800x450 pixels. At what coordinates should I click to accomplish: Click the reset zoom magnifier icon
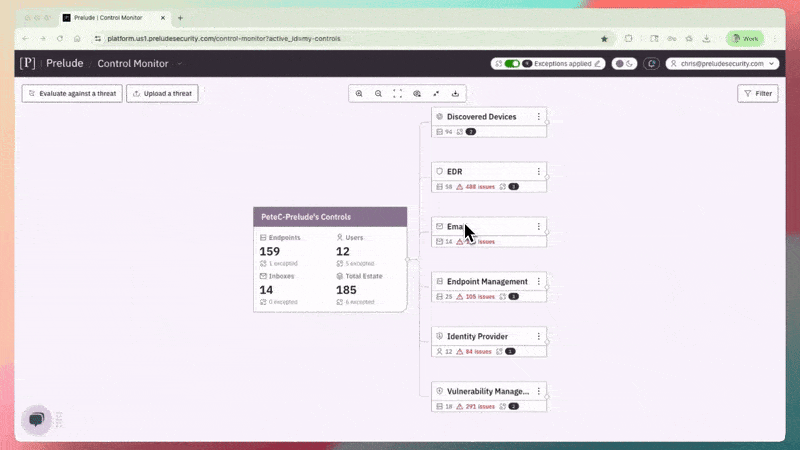click(417, 94)
